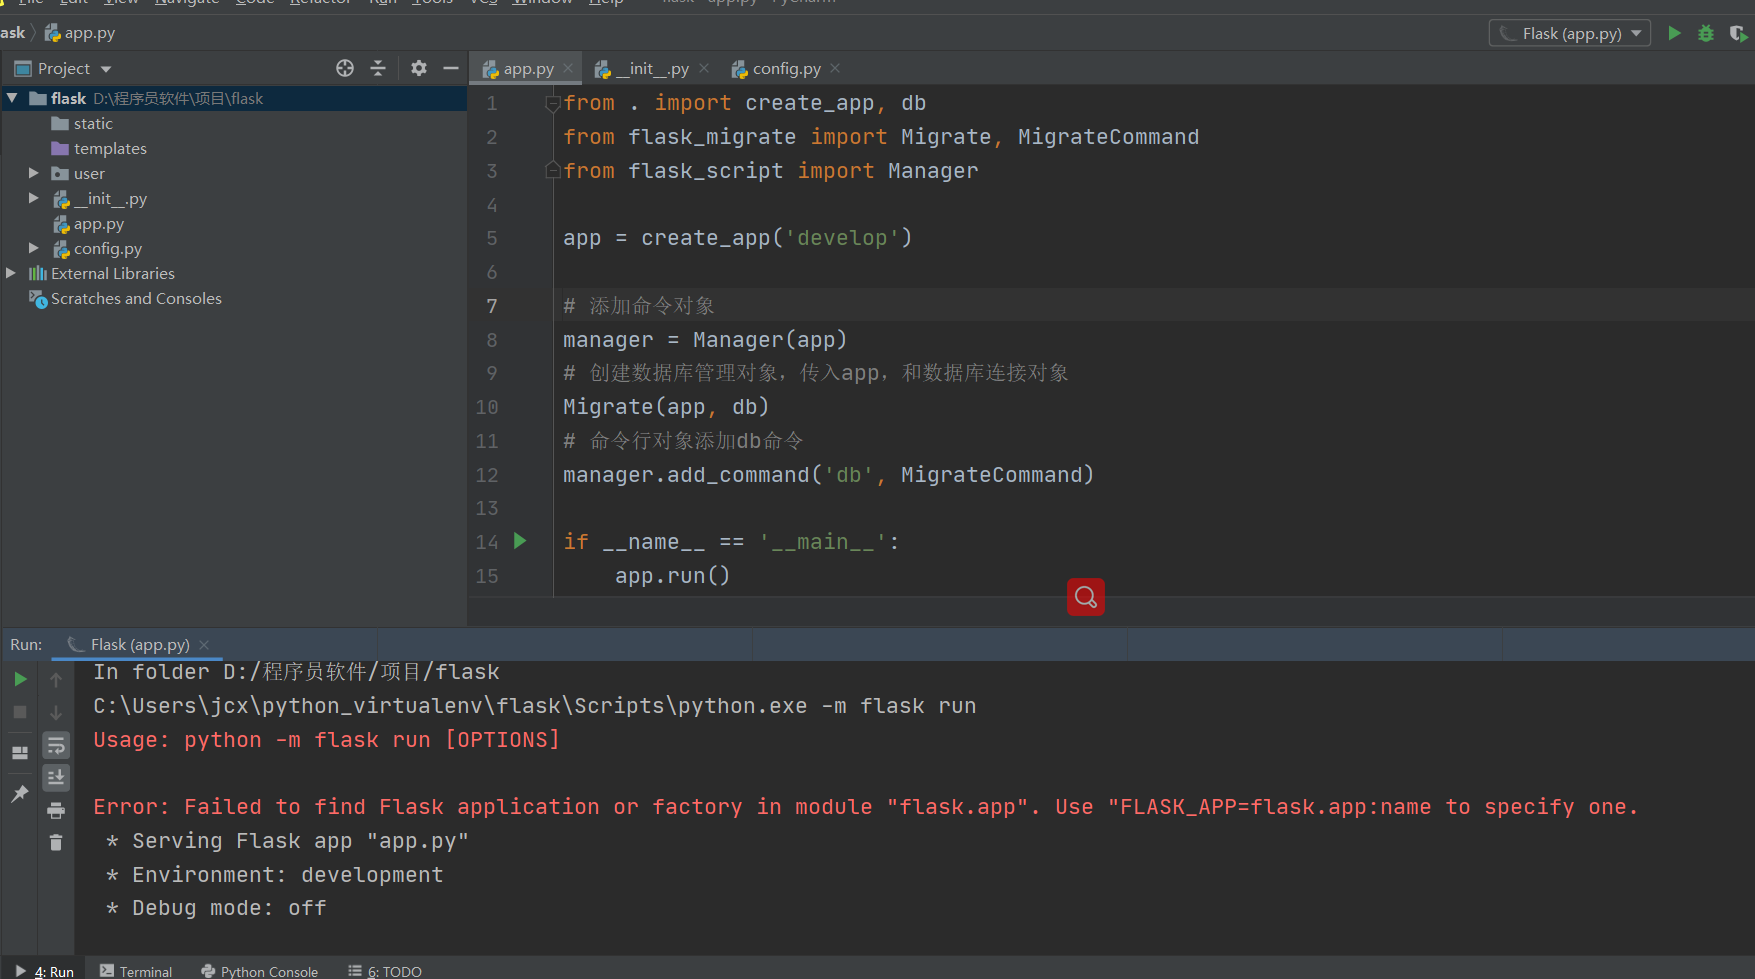Viewport: 1755px width, 979px height.
Task: Click the gutter run arrow on line 14
Action: click(520, 541)
